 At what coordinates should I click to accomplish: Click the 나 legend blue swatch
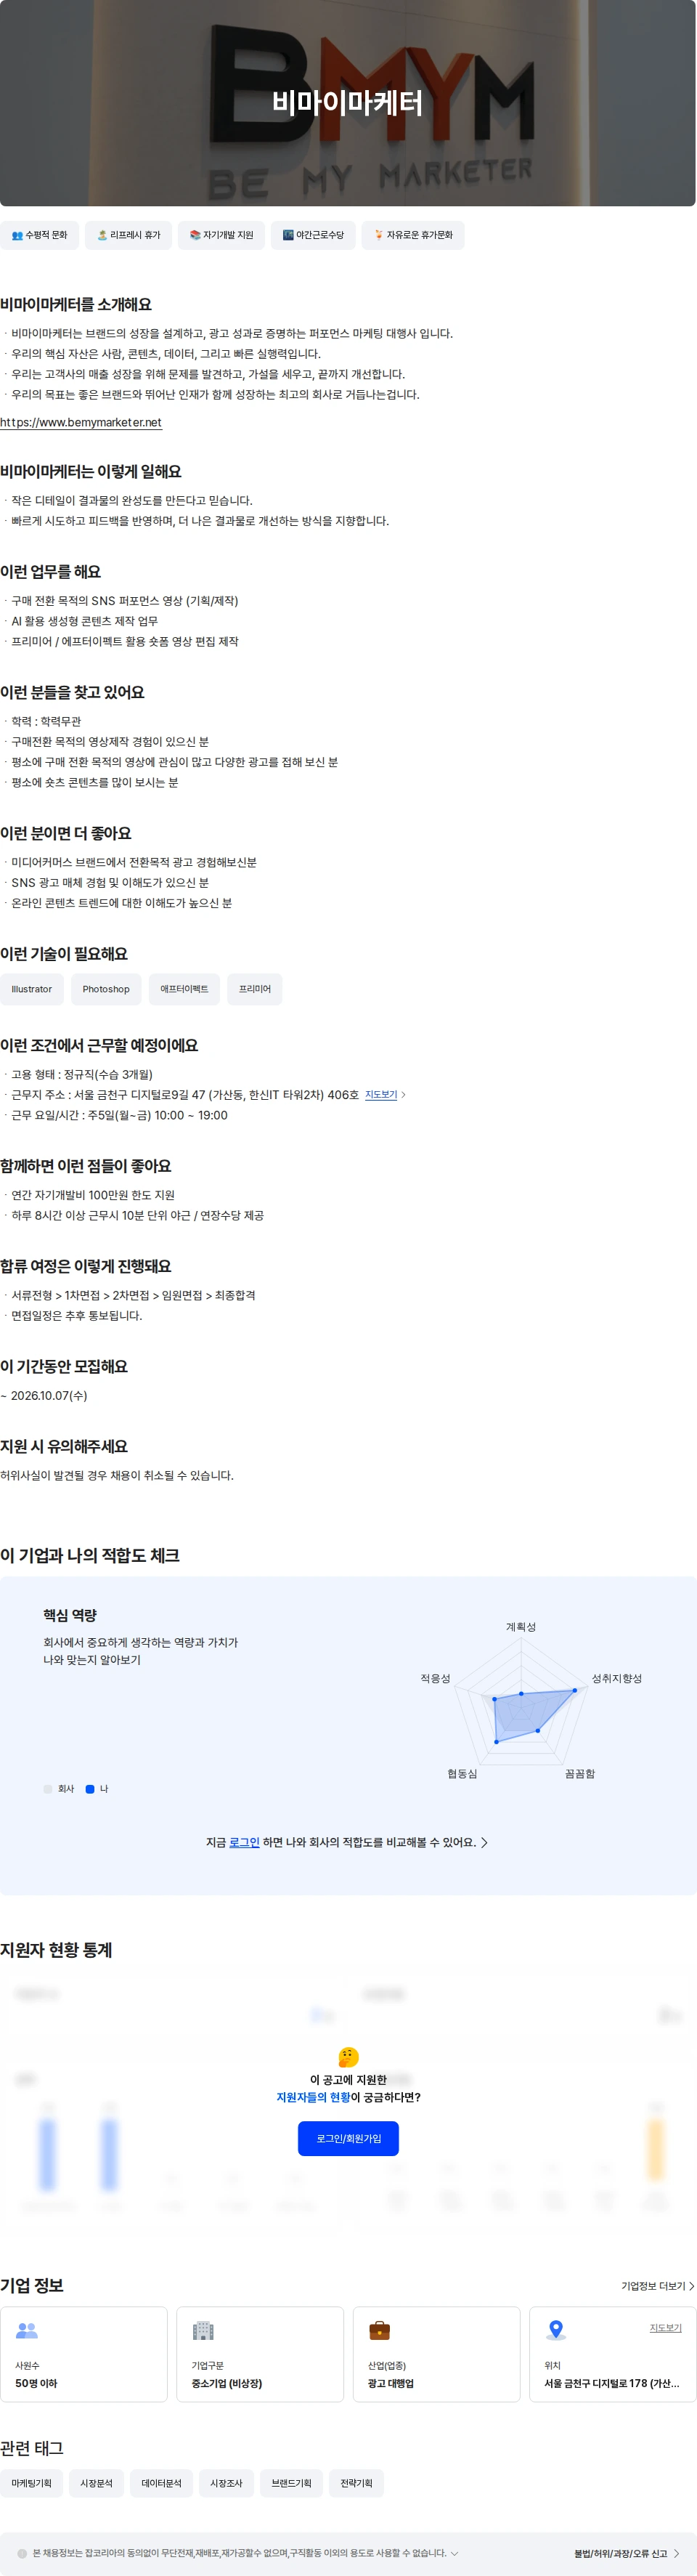90,1789
